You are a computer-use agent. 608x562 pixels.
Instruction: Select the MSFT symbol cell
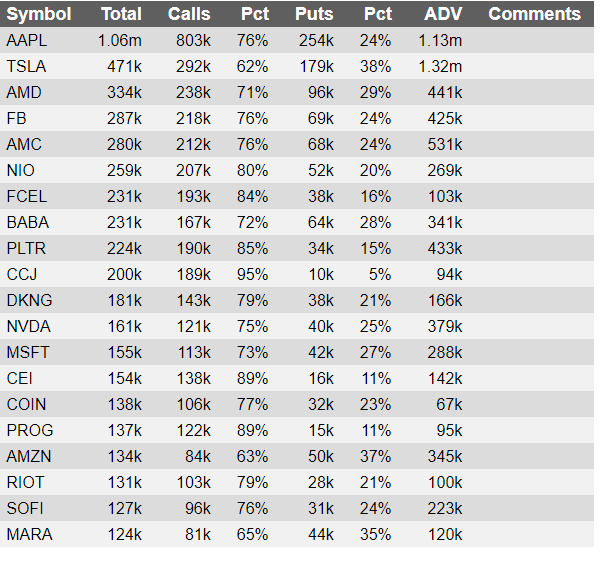pyautogui.click(x=28, y=353)
